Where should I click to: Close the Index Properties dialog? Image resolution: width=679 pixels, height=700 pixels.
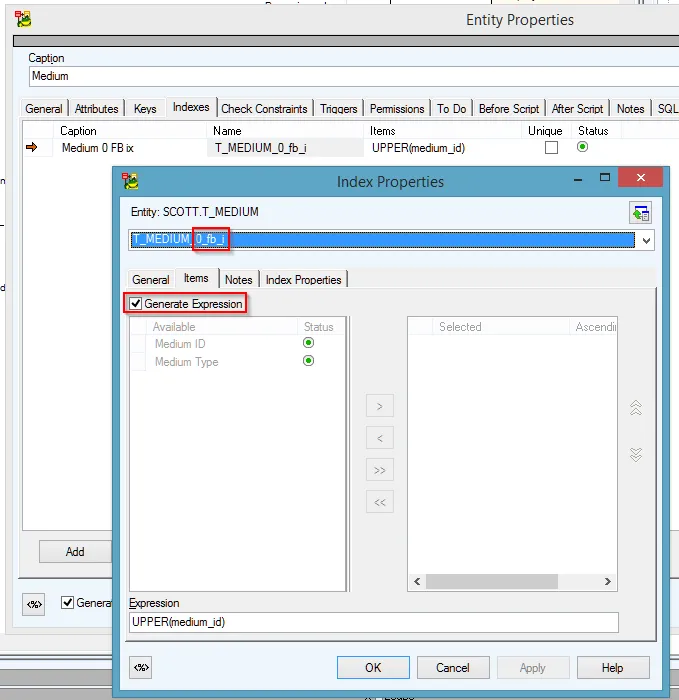click(641, 178)
